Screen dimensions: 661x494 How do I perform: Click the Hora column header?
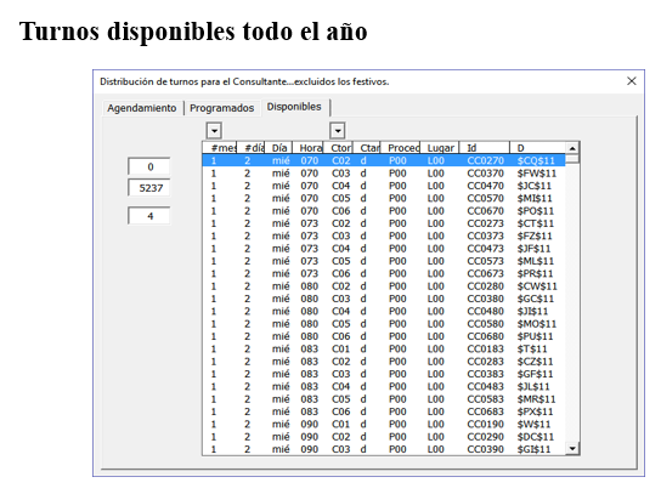click(x=308, y=148)
